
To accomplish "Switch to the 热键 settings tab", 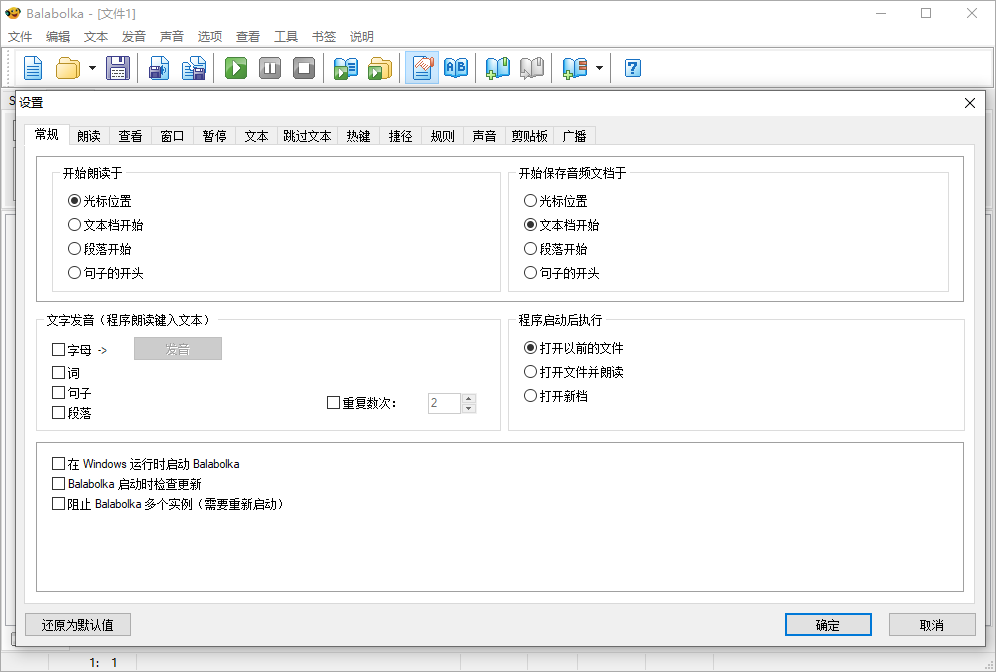I will (358, 135).
